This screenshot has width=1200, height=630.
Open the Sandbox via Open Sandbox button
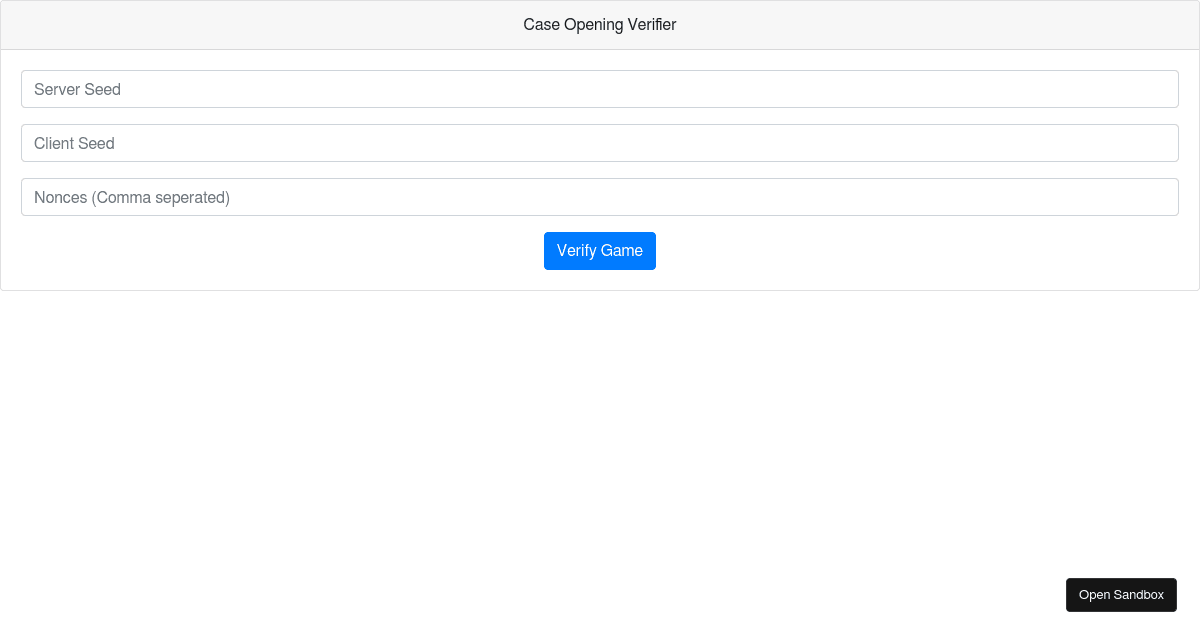click(x=1121, y=594)
